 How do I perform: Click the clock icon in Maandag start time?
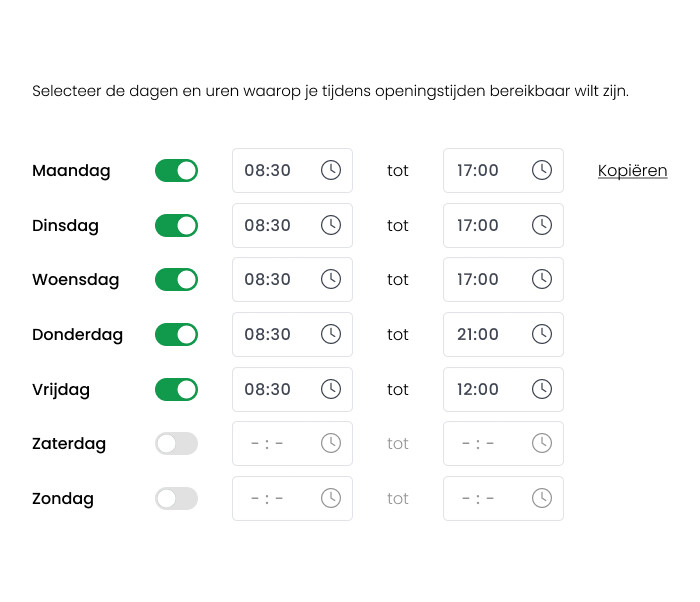click(x=331, y=171)
